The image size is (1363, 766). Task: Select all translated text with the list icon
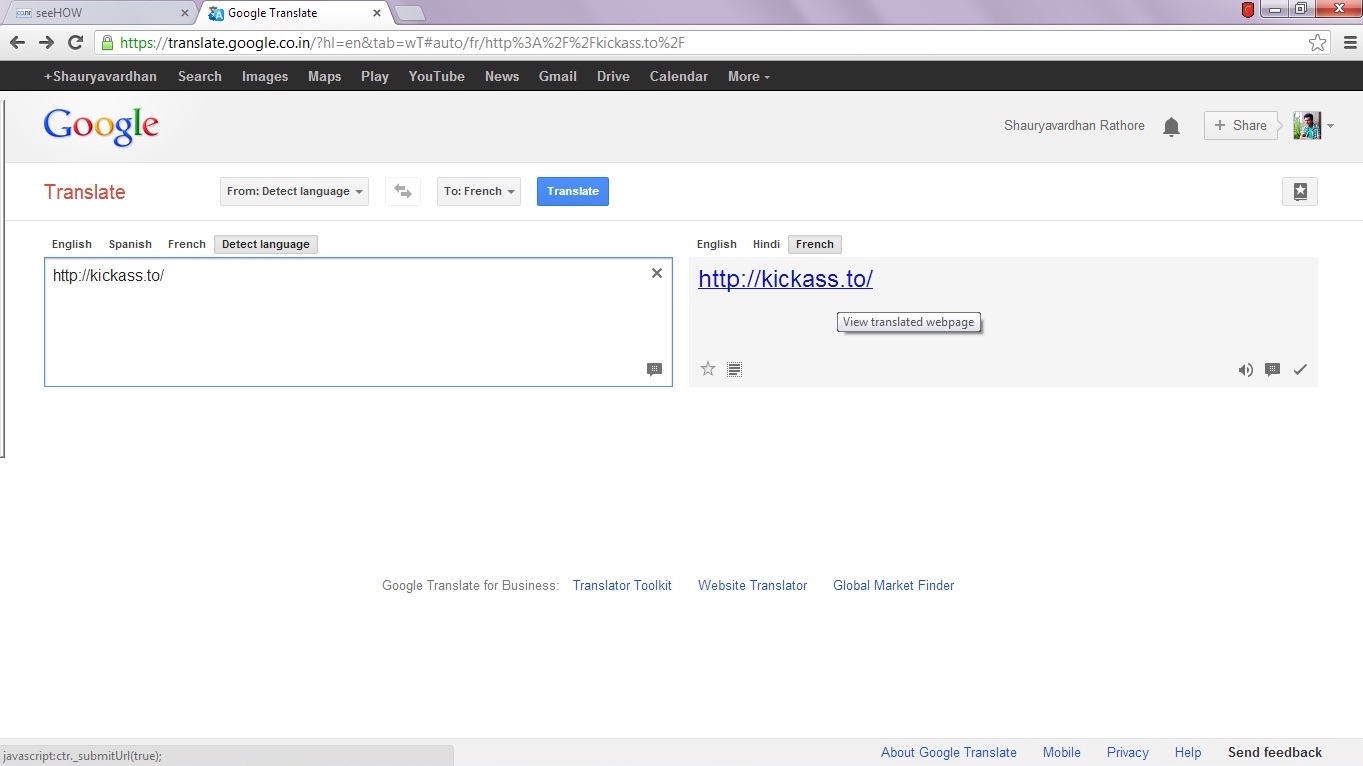734,369
